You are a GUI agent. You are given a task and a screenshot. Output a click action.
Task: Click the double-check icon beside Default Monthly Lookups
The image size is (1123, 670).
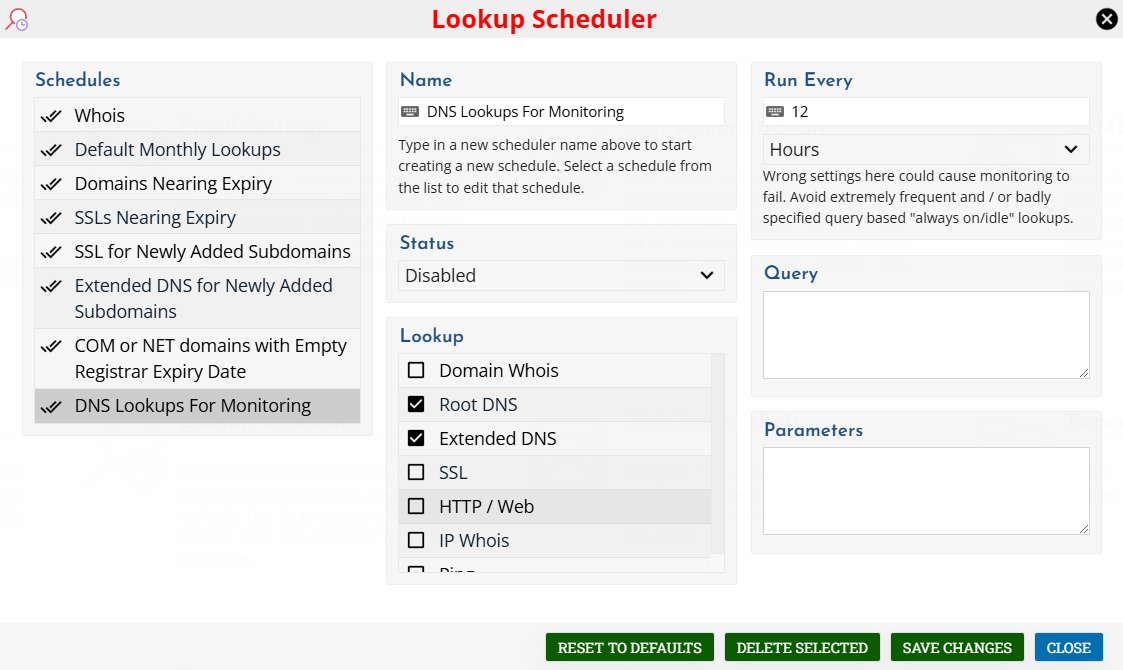[51, 150]
